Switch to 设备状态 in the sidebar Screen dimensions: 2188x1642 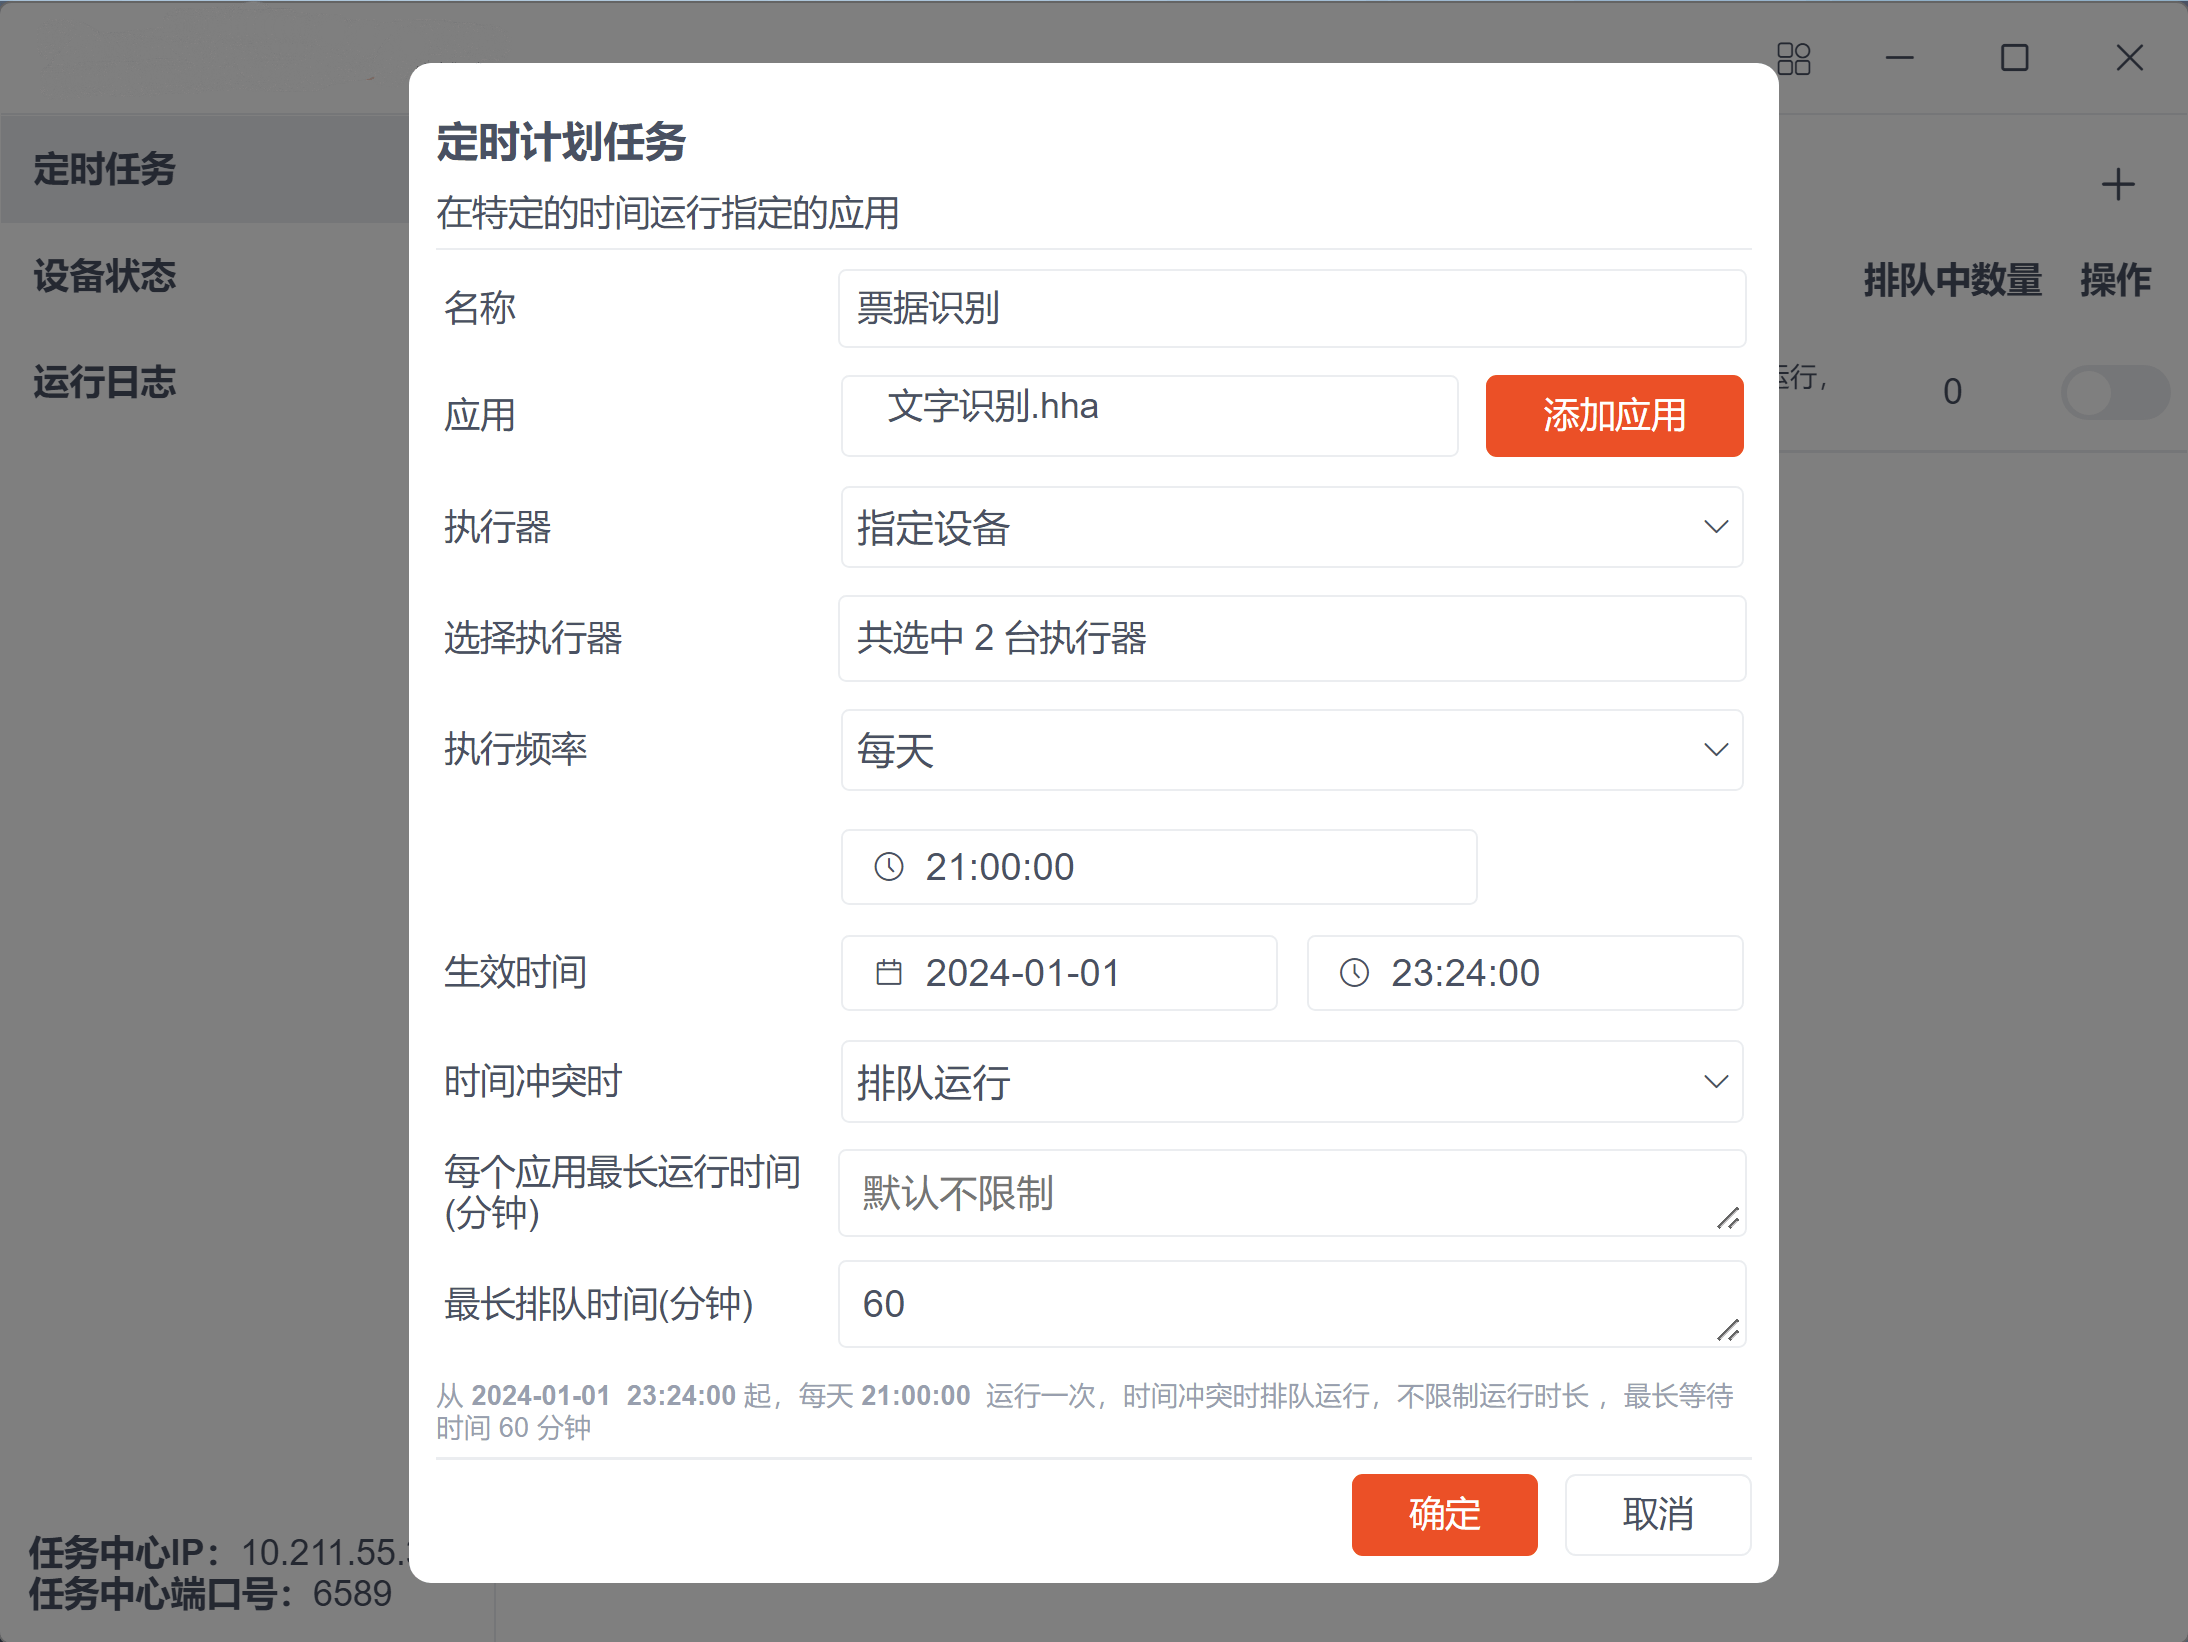[x=105, y=276]
